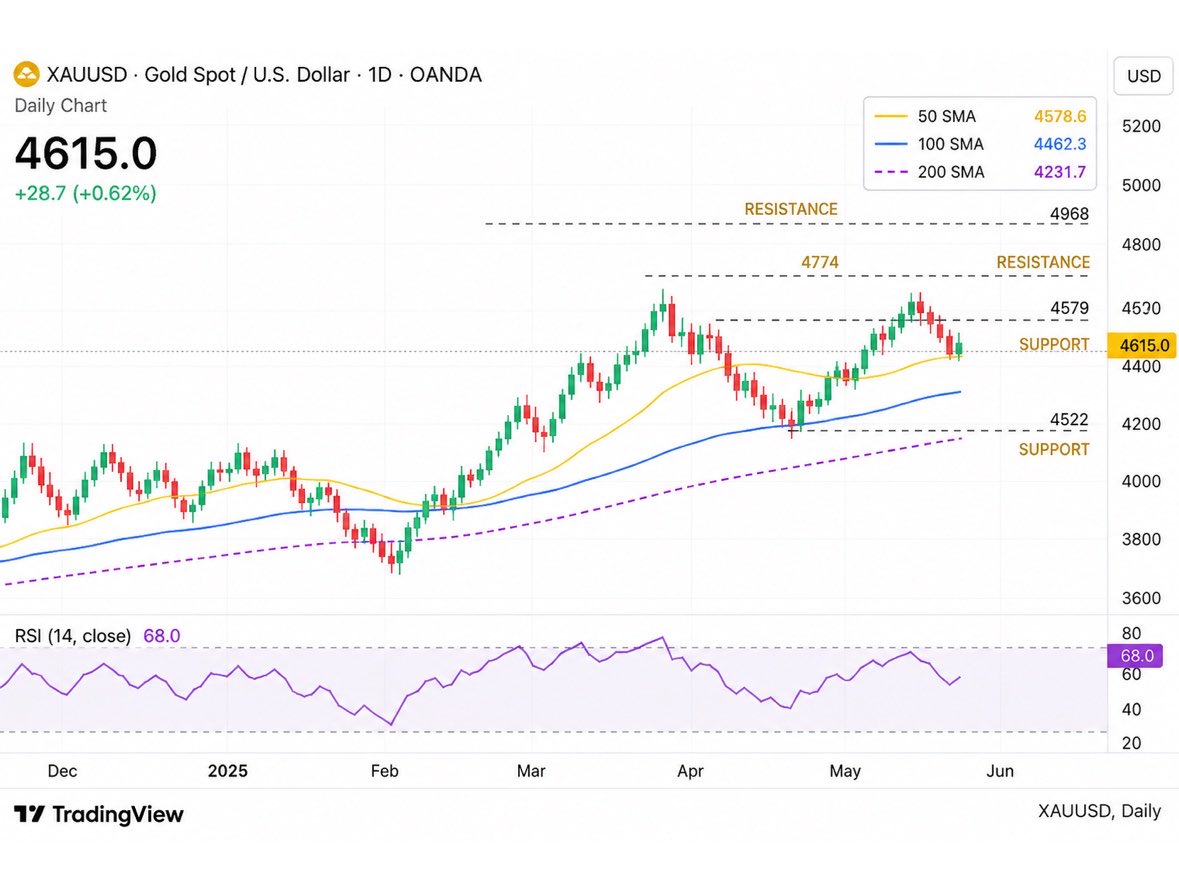Click 5000 on the price axis

(1141, 186)
